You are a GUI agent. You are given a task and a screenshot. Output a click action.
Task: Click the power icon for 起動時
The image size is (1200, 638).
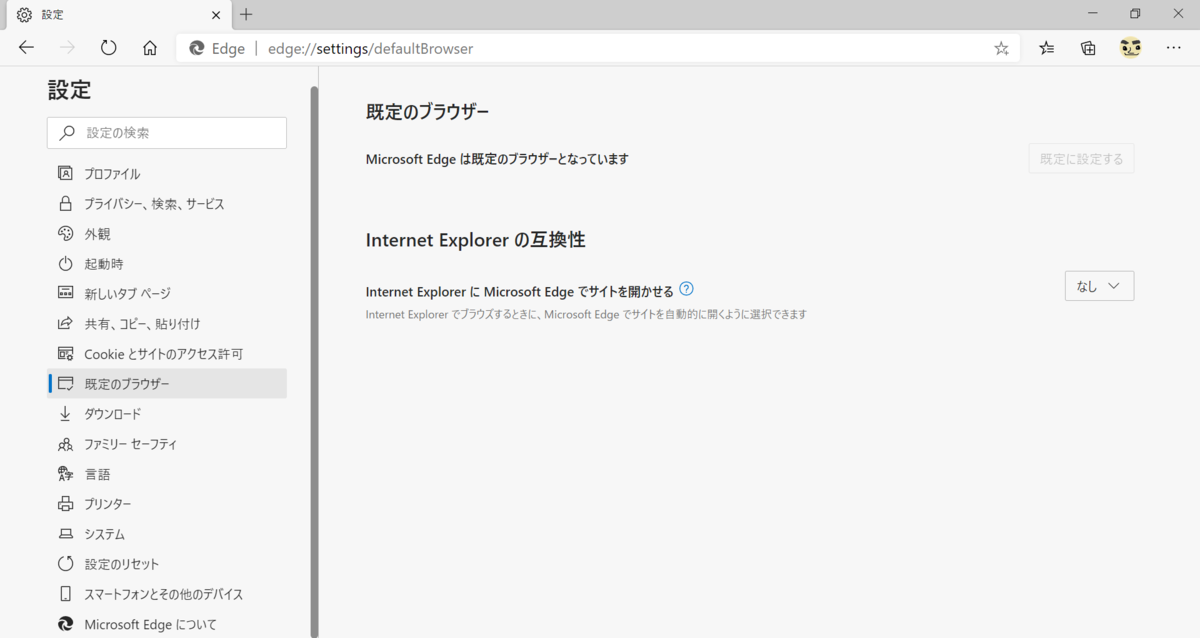pyautogui.click(x=65, y=263)
